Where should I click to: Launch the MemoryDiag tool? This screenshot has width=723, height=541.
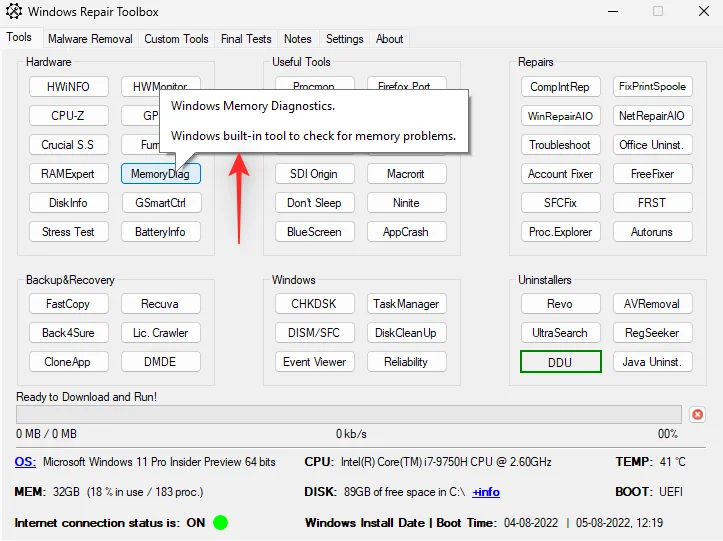(160, 174)
